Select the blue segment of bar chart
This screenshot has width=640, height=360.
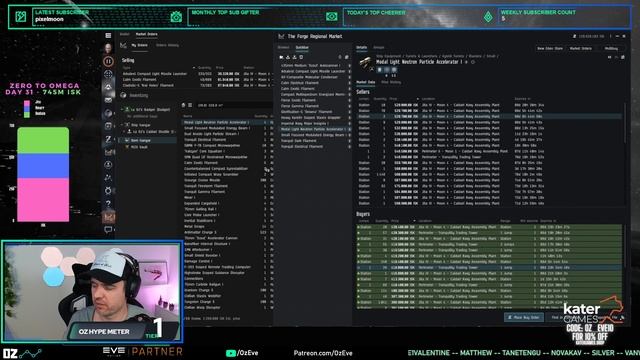coord(43,166)
